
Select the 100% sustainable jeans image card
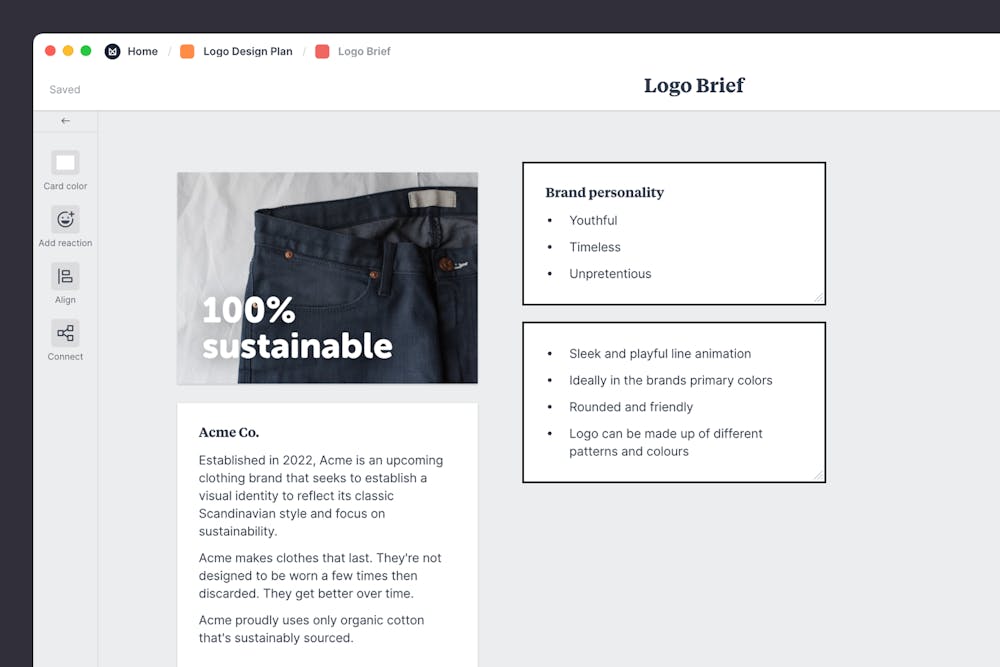click(327, 278)
